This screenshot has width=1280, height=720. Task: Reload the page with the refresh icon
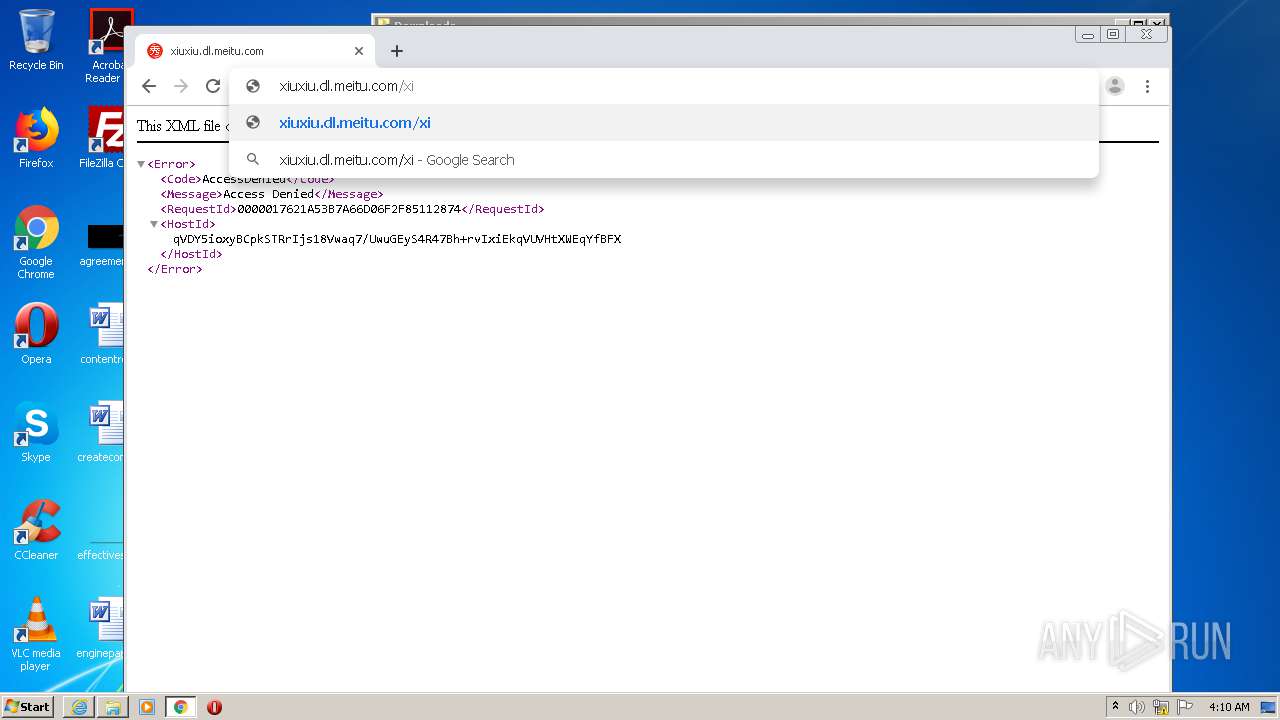[213, 86]
